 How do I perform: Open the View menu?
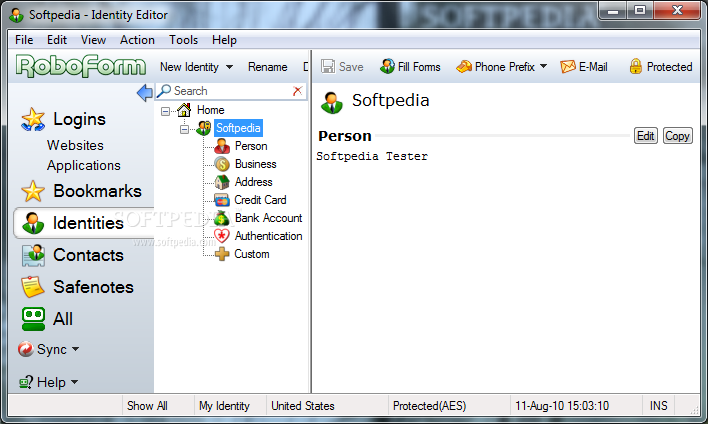(93, 40)
